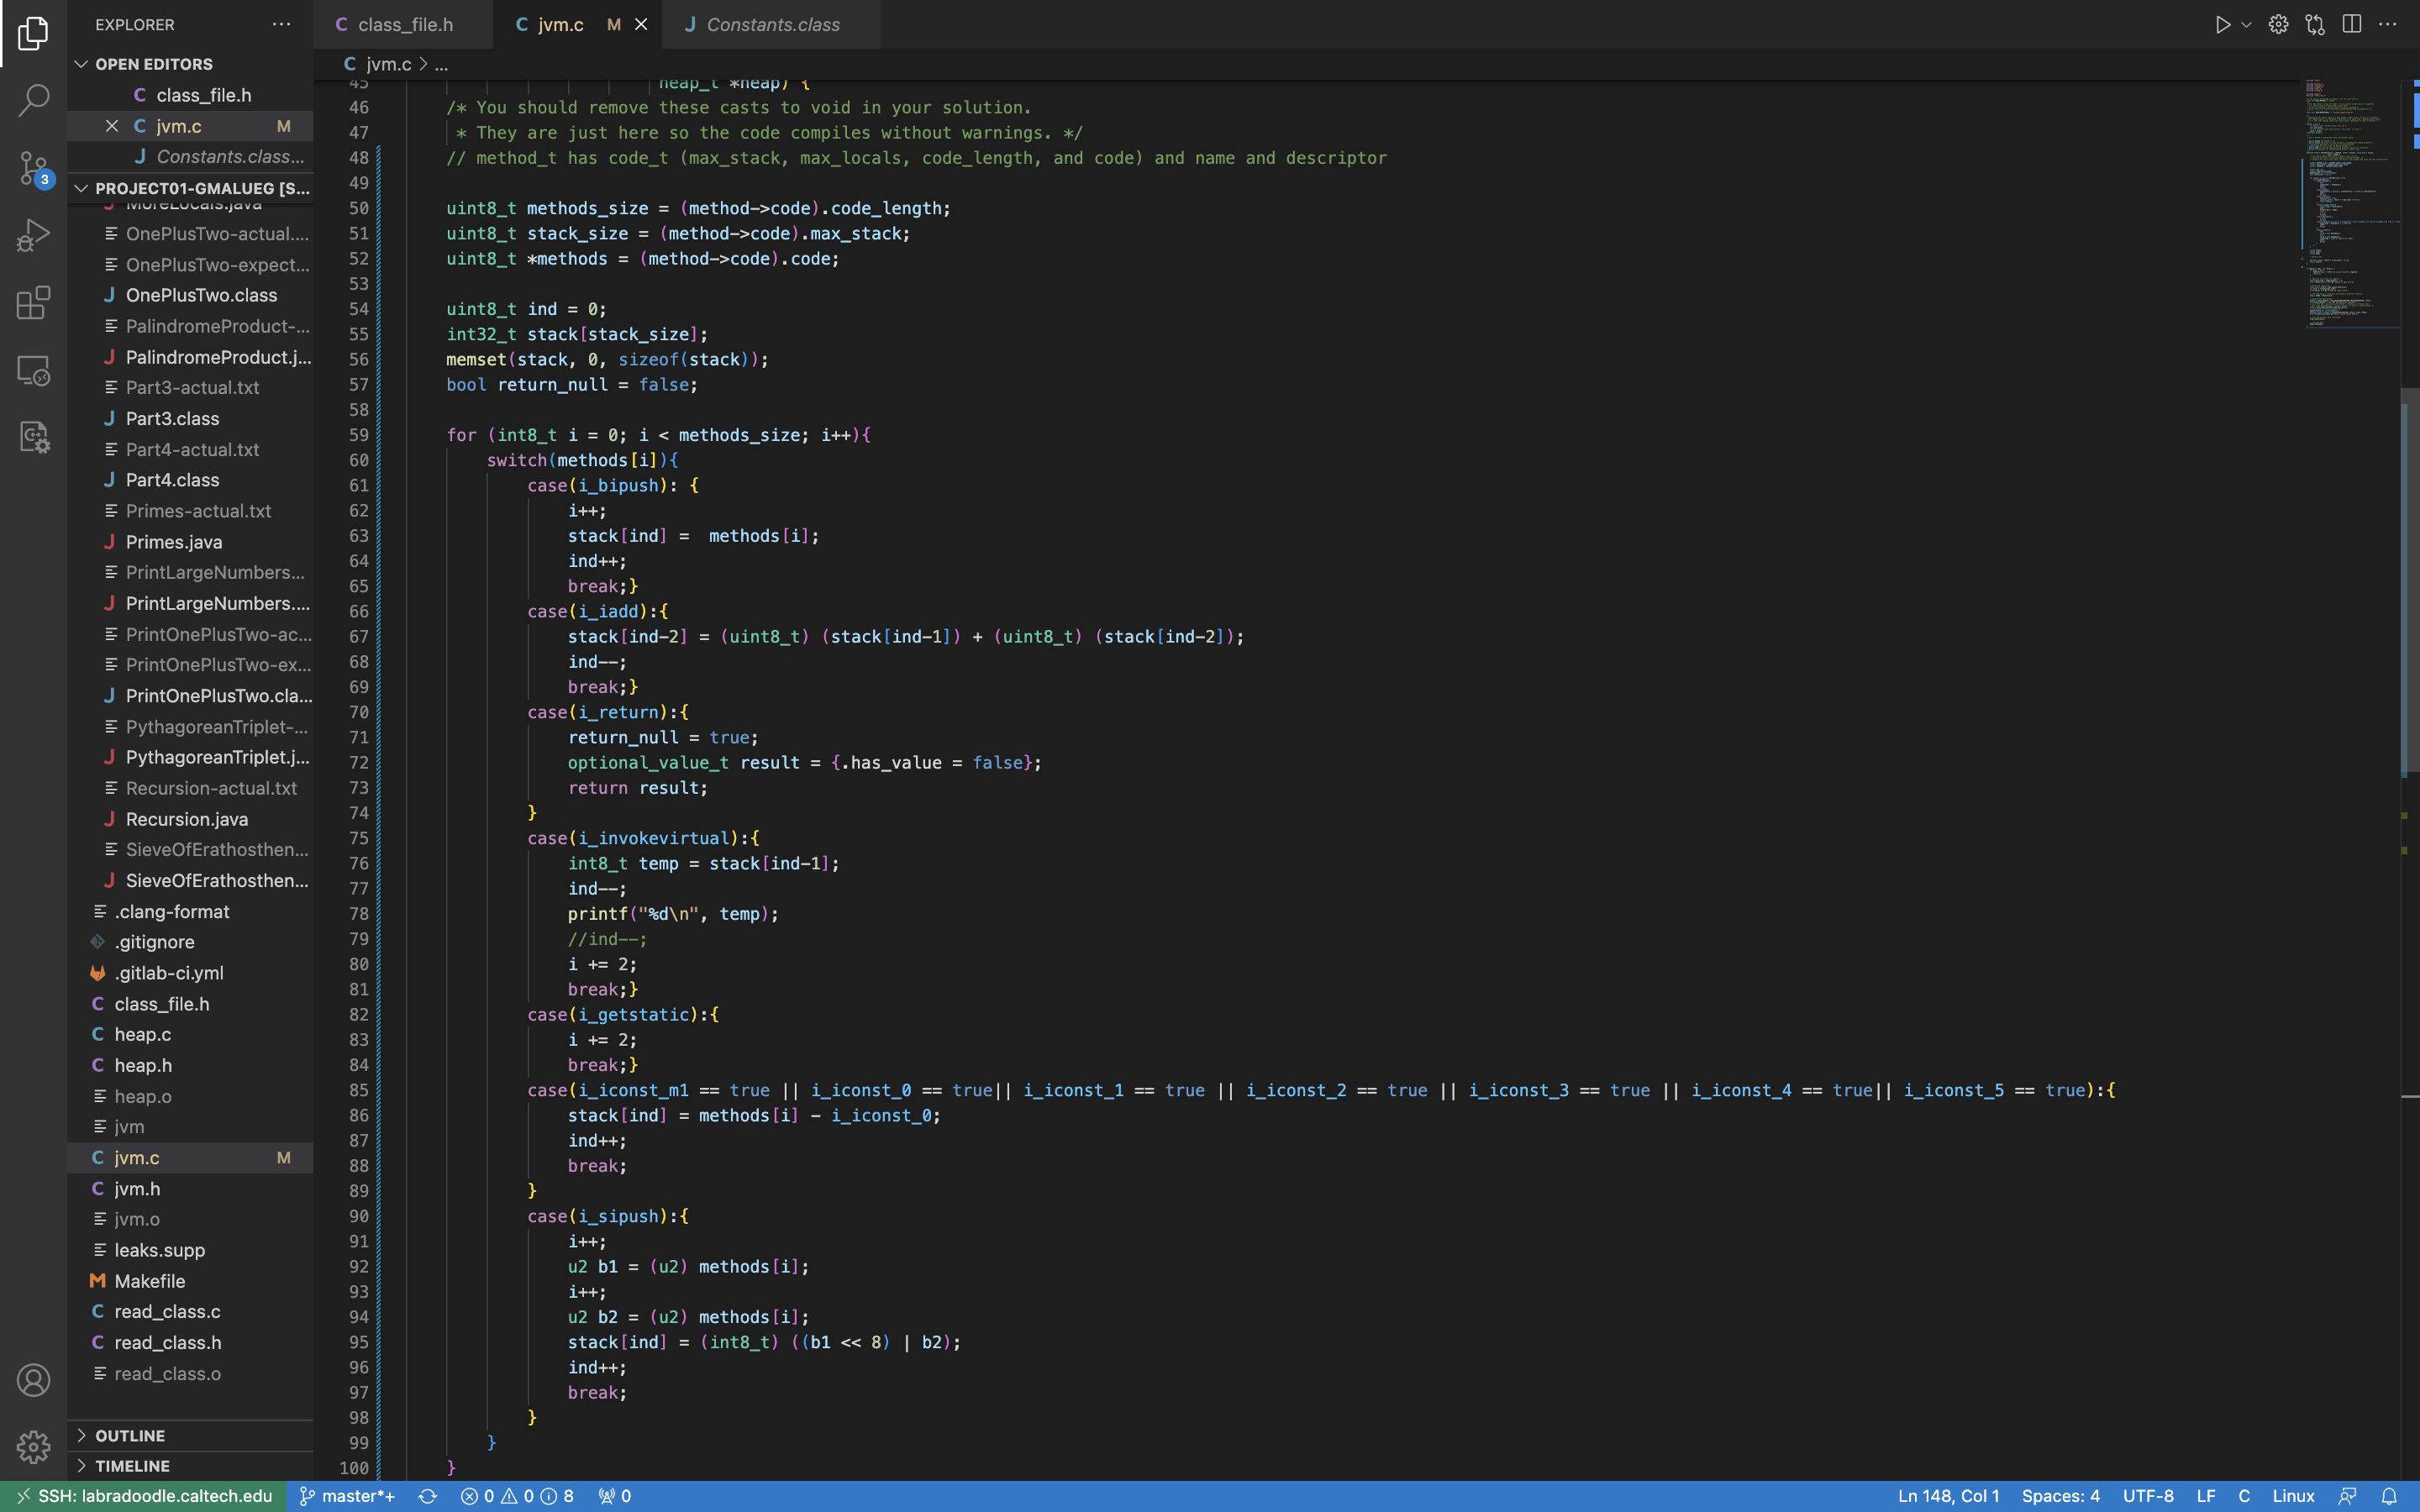Split the editor to the right
This screenshot has width=2420, height=1512.
point(2351,25)
